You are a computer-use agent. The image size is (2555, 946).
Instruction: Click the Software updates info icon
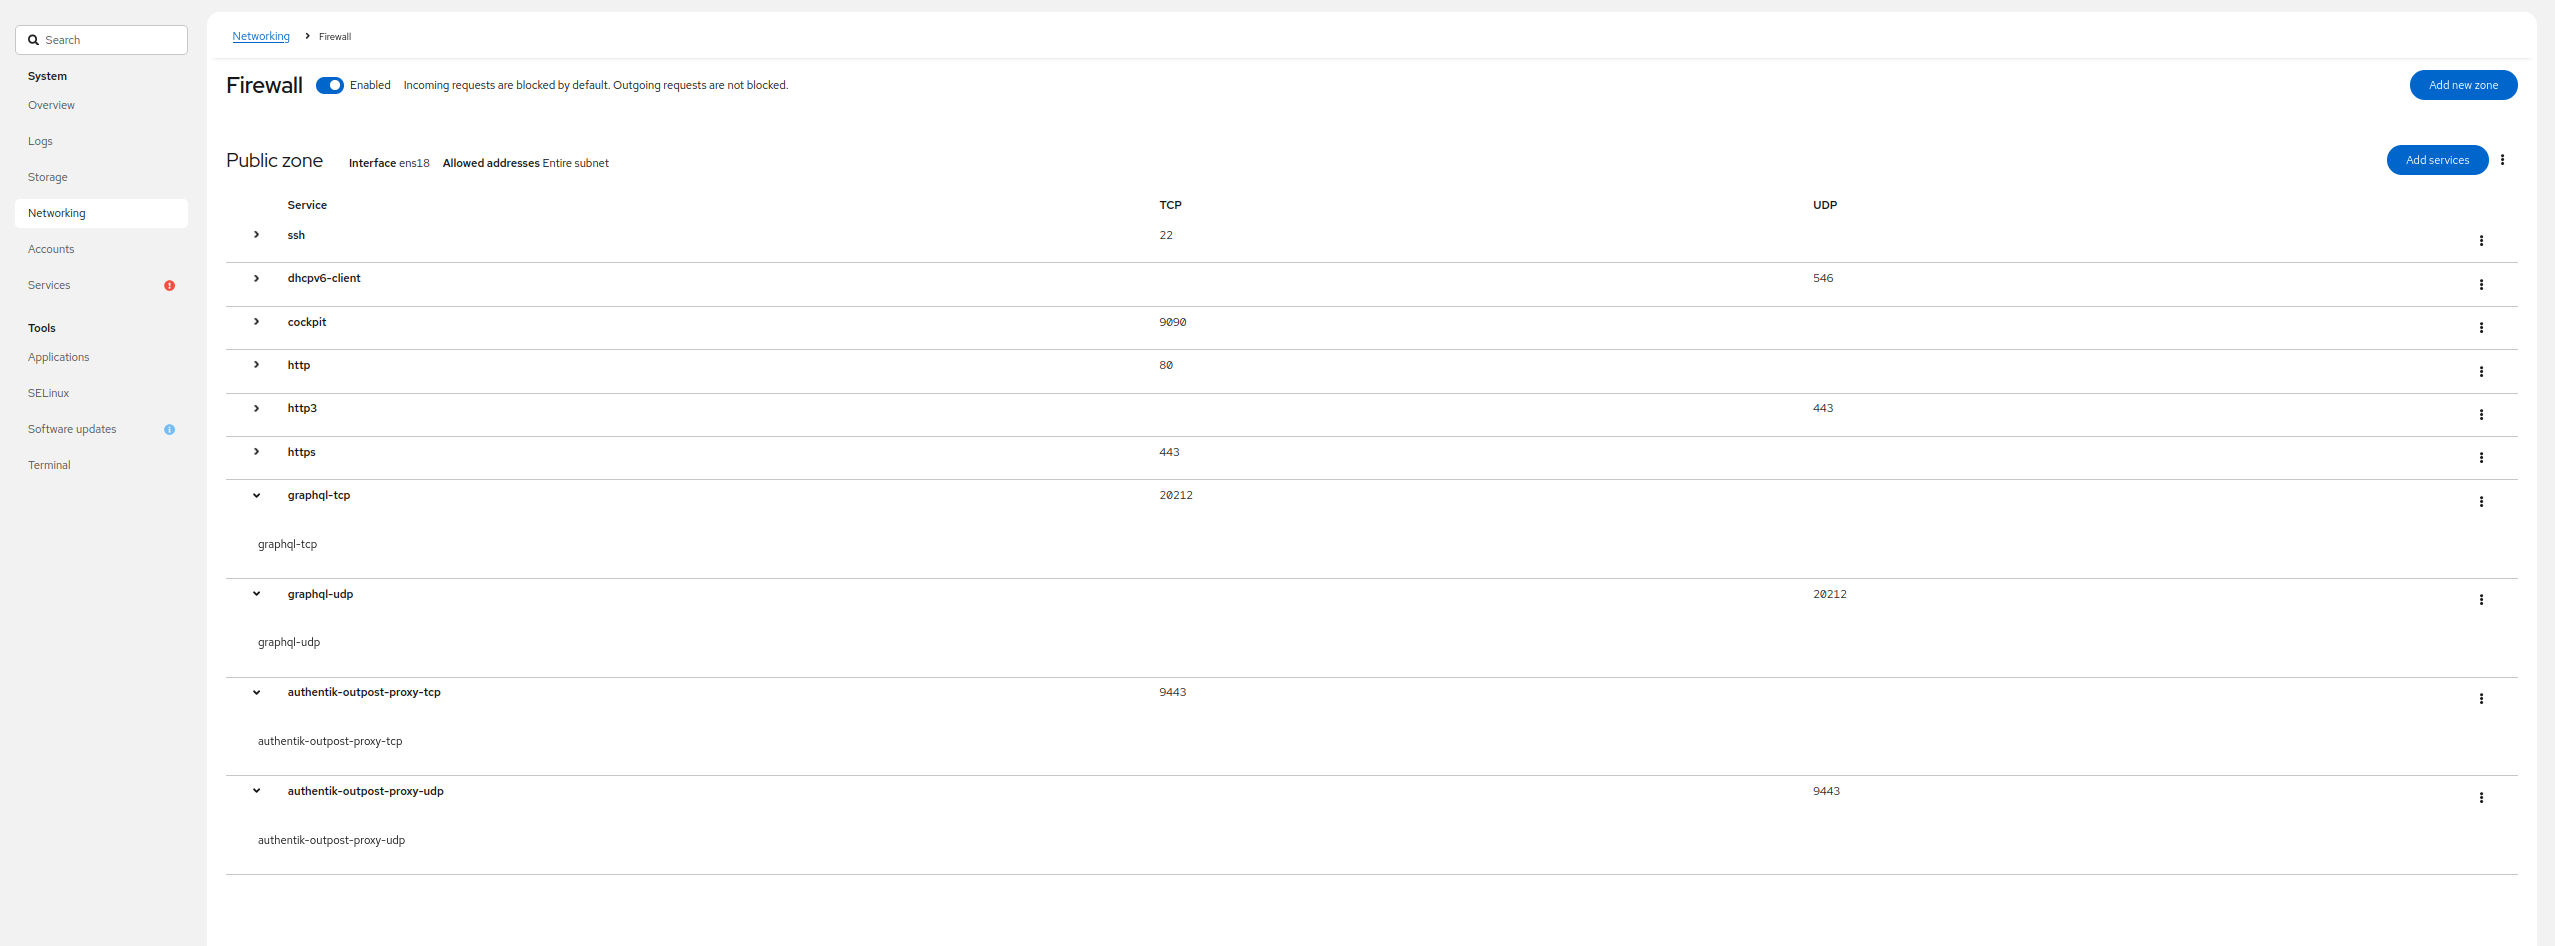[170, 430]
